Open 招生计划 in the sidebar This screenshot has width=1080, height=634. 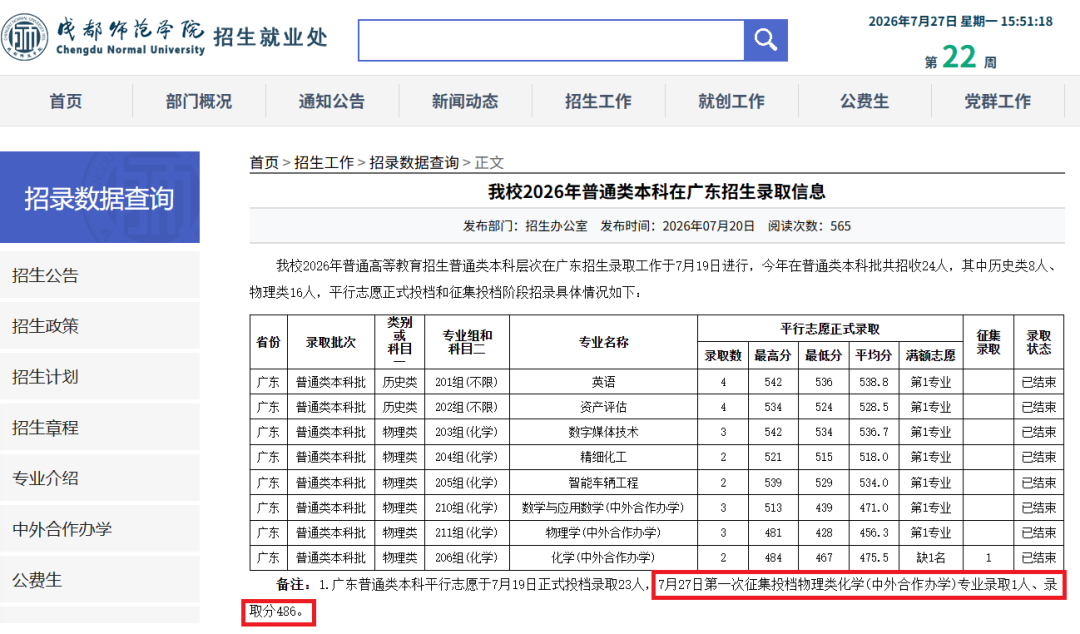pyautogui.click(x=100, y=377)
